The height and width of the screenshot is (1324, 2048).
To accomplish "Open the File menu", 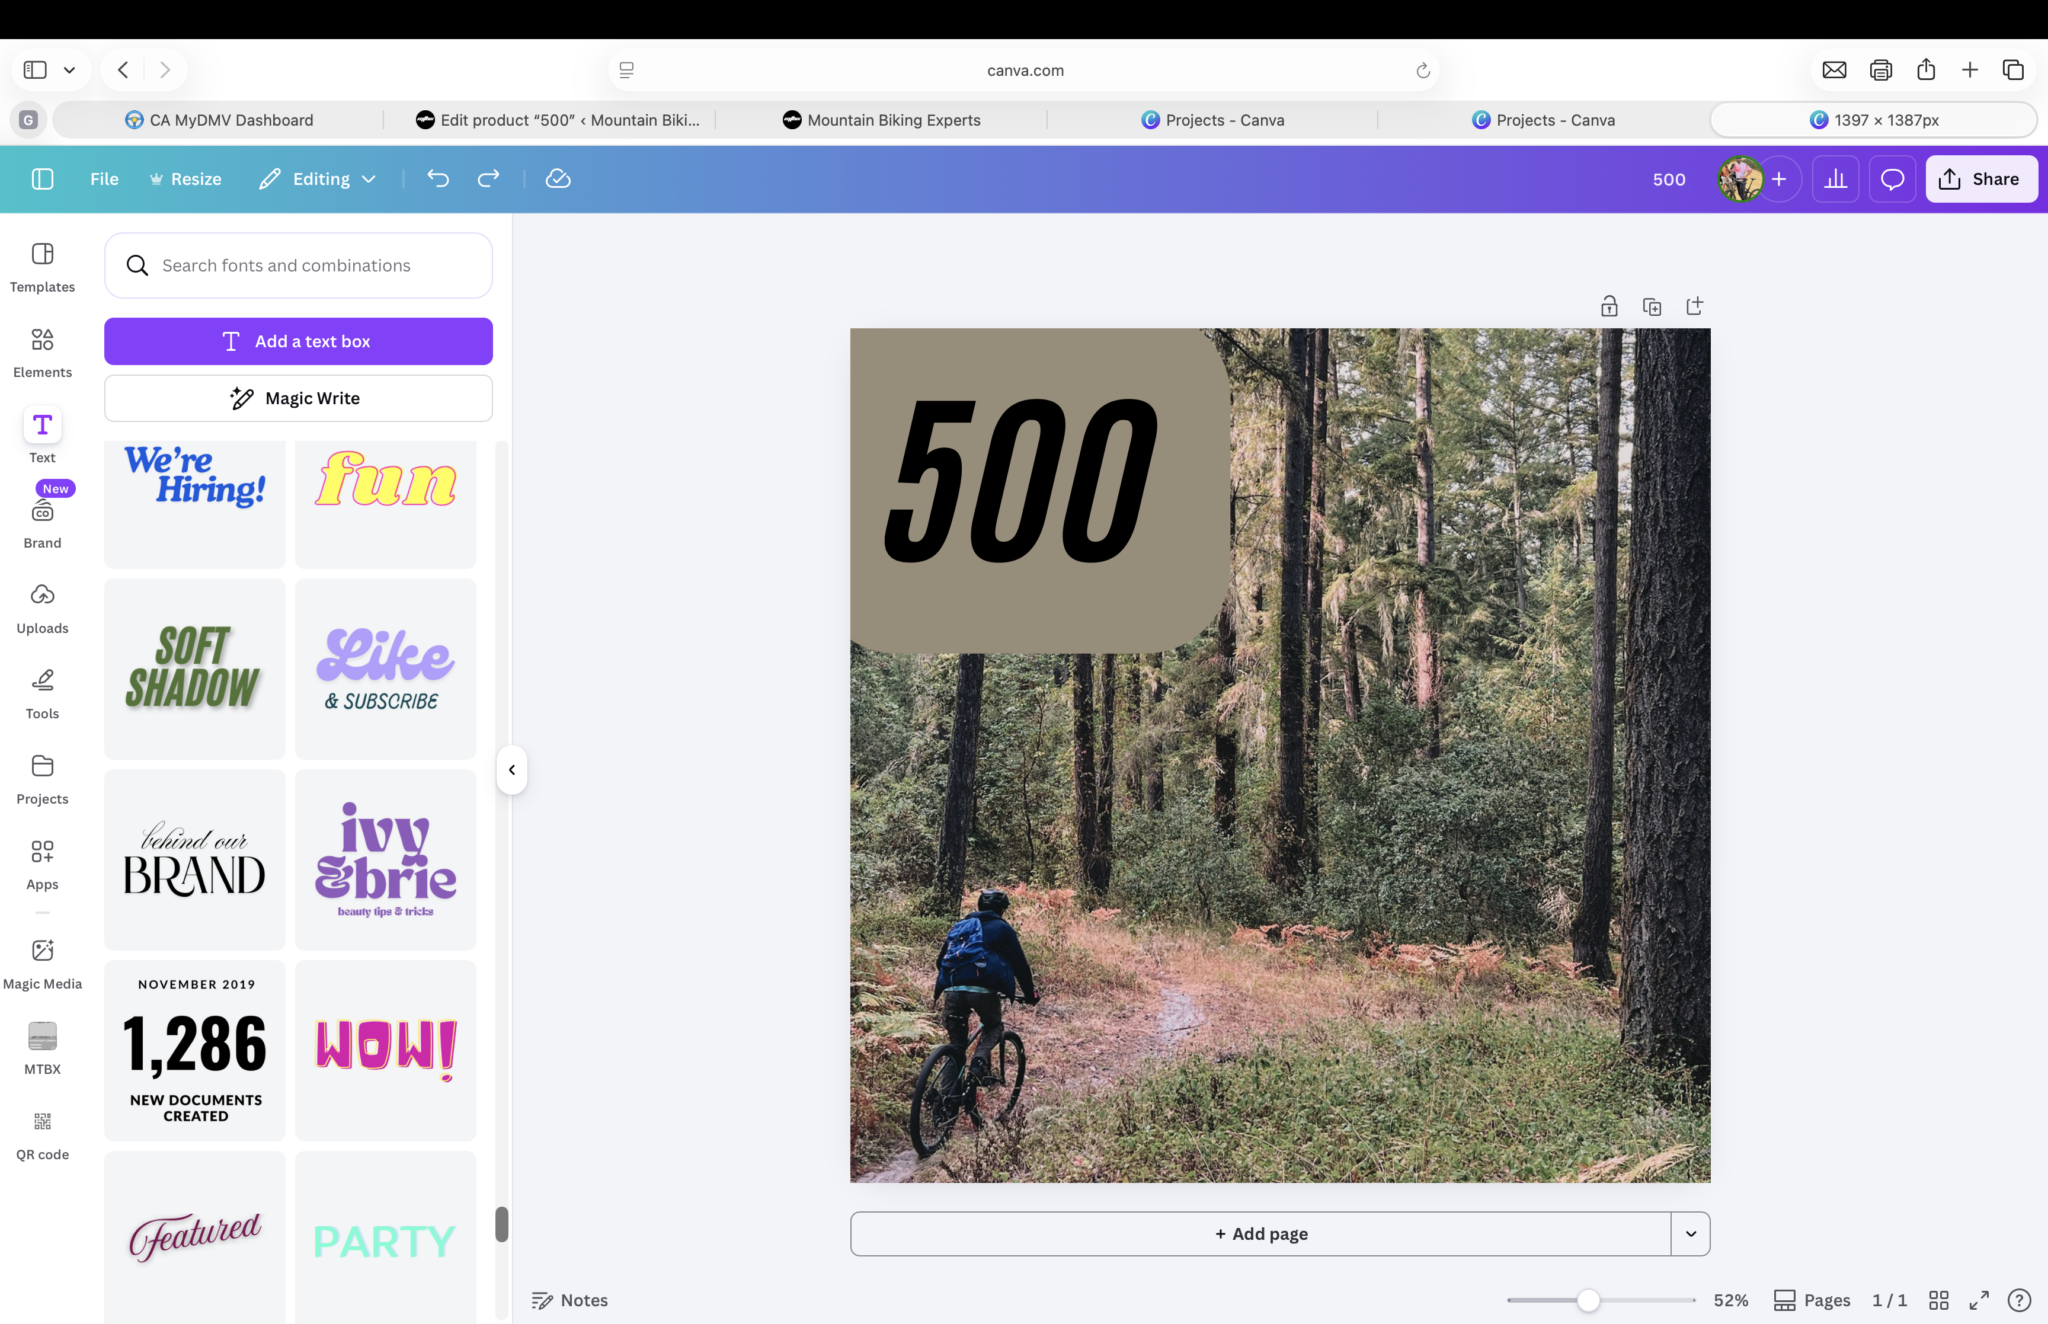I will [x=104, y=179].
